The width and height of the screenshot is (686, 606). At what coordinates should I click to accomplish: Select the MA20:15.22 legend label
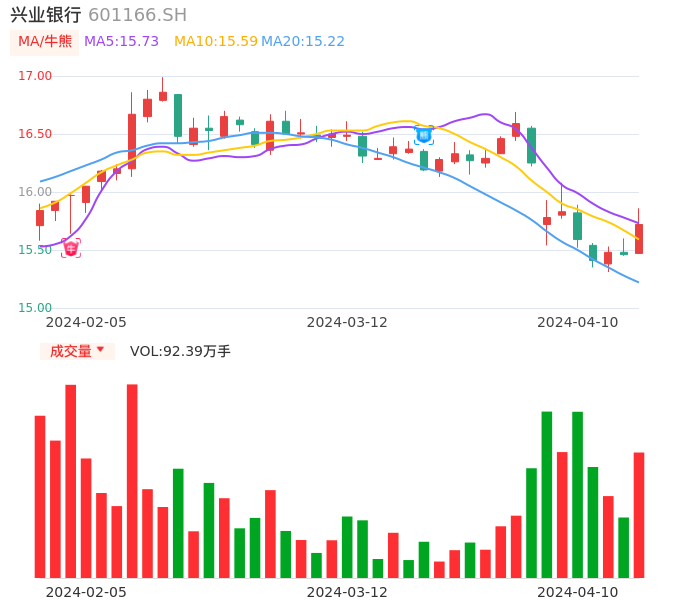pyautogui.click(x=303, y=42)
